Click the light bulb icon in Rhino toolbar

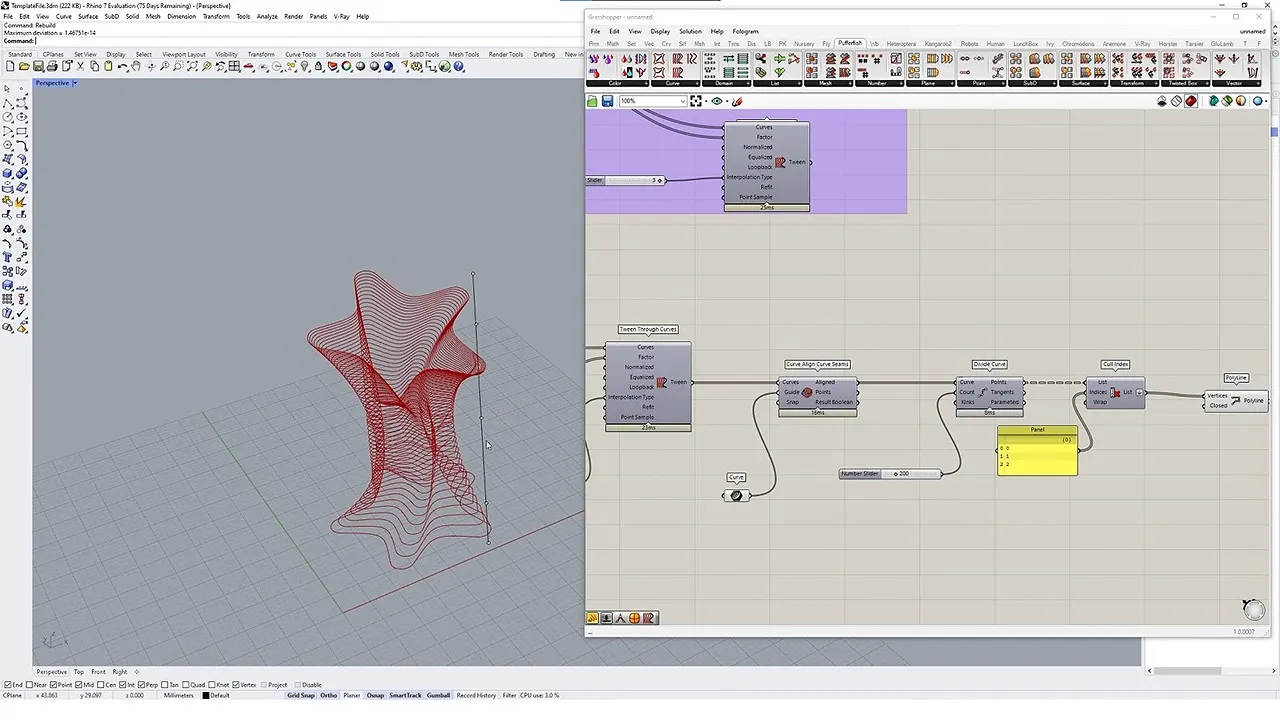click(306, 66)
